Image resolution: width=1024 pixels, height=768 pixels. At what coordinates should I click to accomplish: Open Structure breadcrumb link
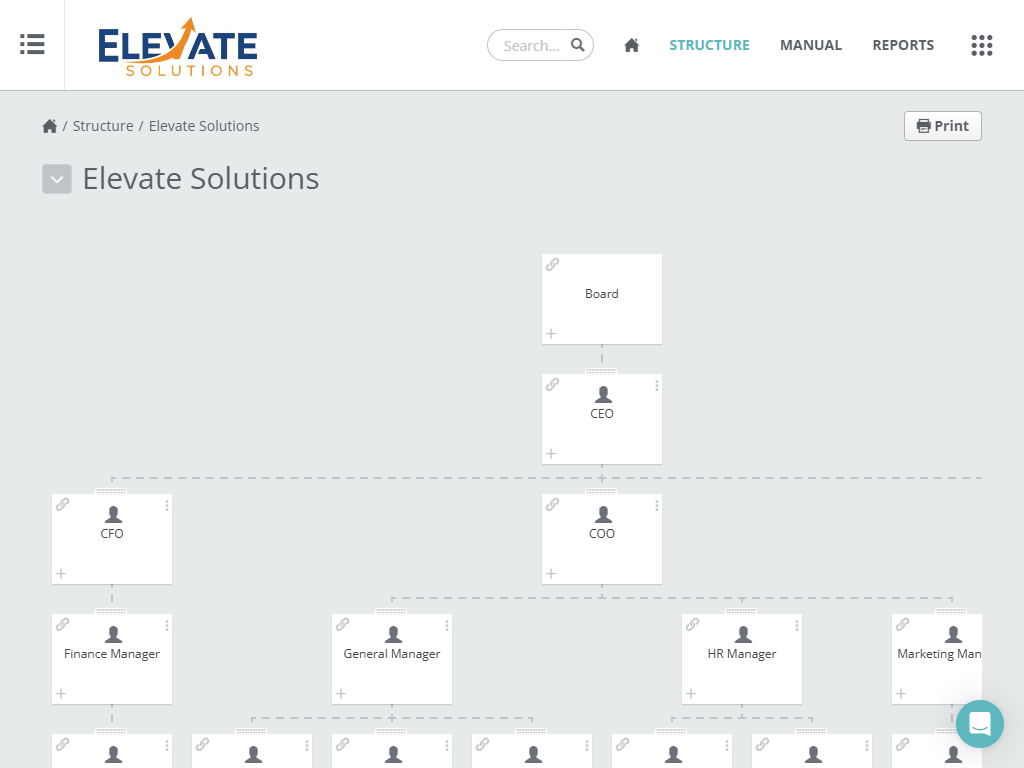[103, 126]
